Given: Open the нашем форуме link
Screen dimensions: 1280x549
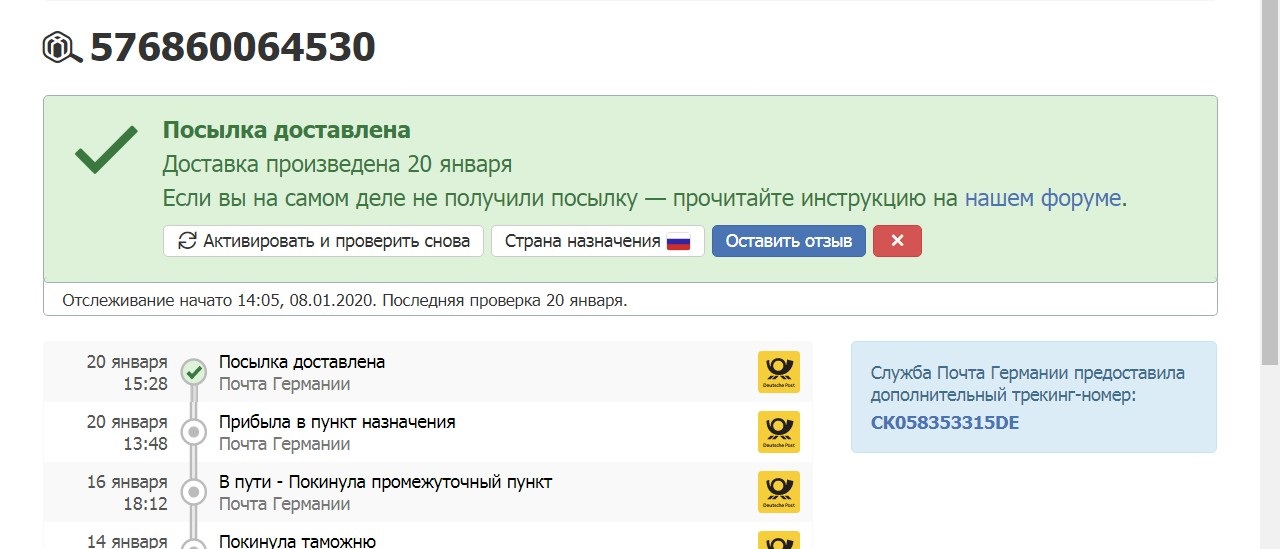Looking at the screenshot, I should point(1043,198).
